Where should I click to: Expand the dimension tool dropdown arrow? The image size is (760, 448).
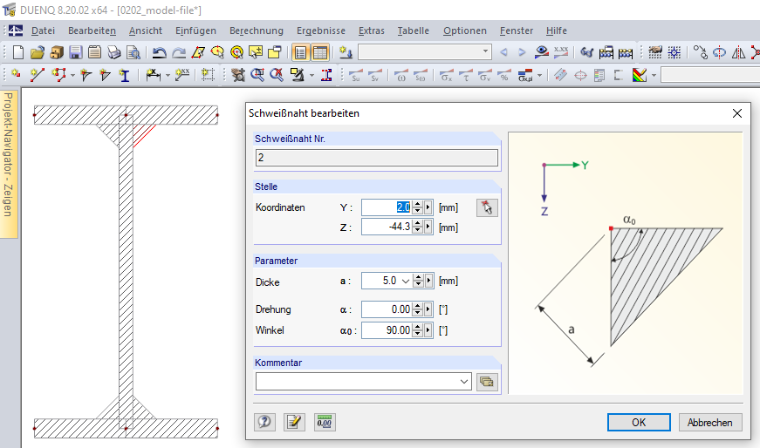click(x=168, y=76)
